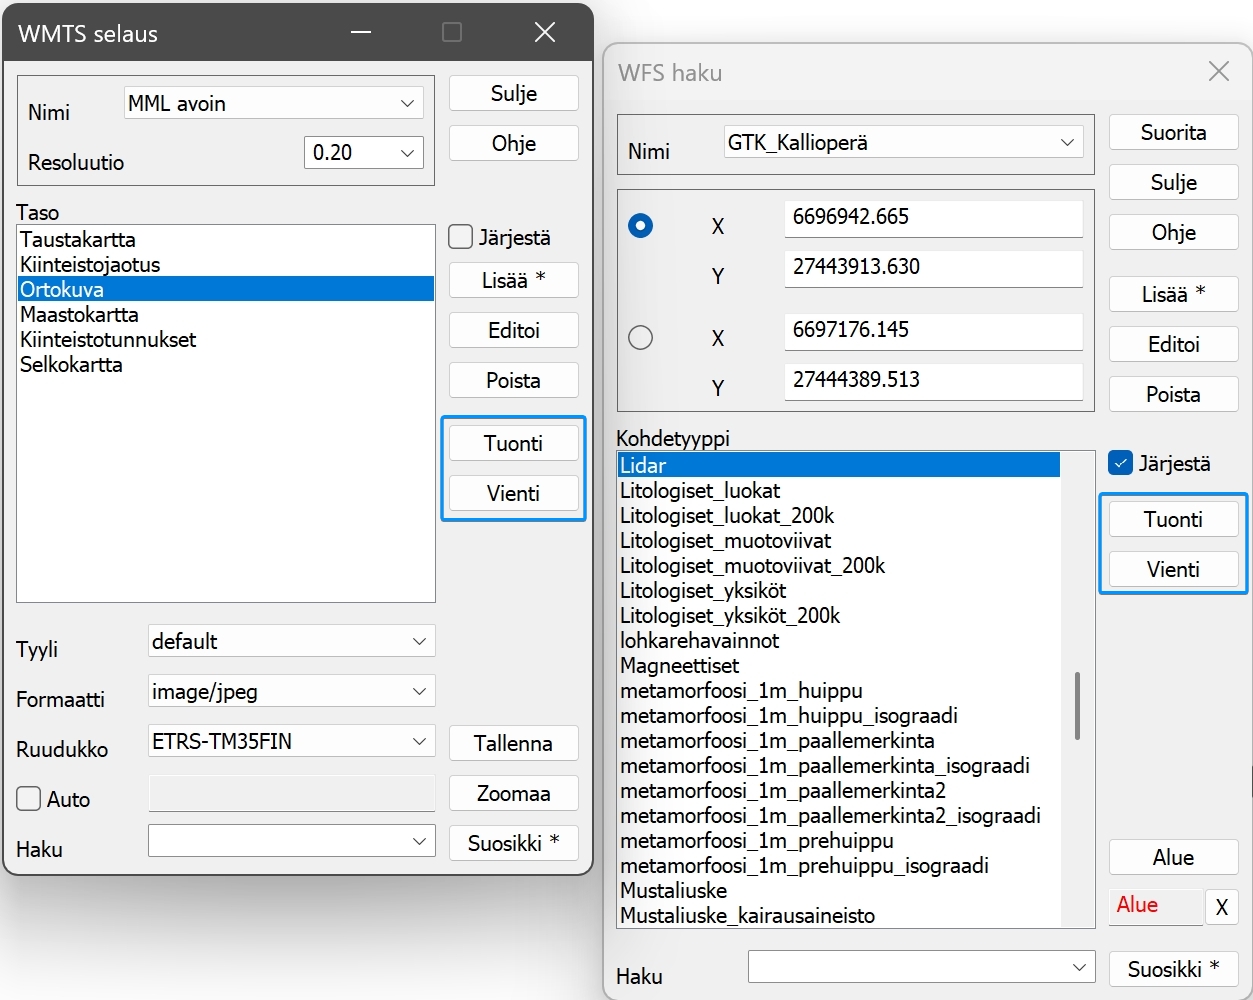The height and width of the screenshot is (1000, 1253).
Task: Enable Järjestä checkbox in WMTS selaus
Action: coord(461,237)
